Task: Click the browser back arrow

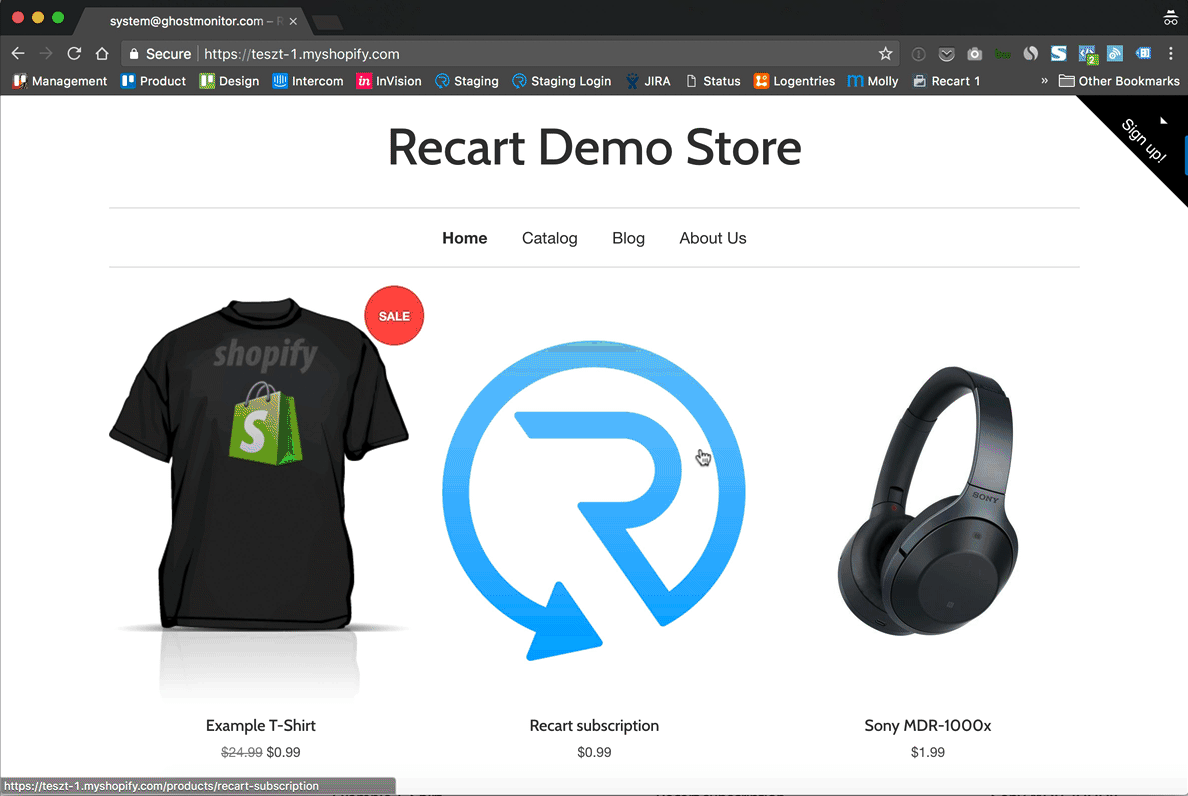Action: tap(18, 54)
